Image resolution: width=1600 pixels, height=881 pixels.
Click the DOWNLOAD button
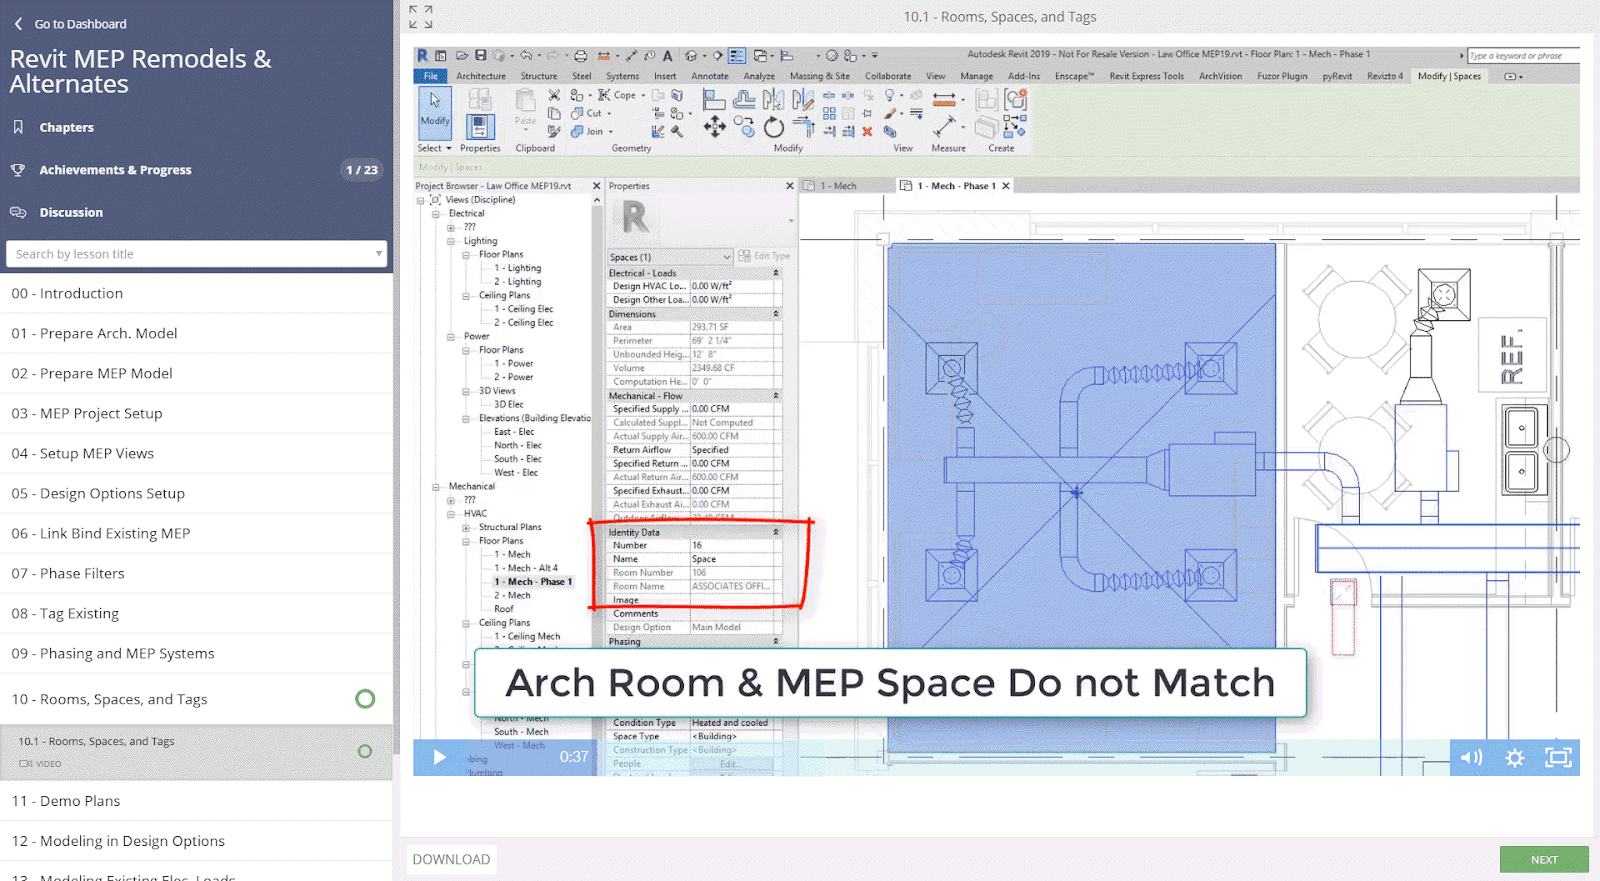tap(451, 860)
